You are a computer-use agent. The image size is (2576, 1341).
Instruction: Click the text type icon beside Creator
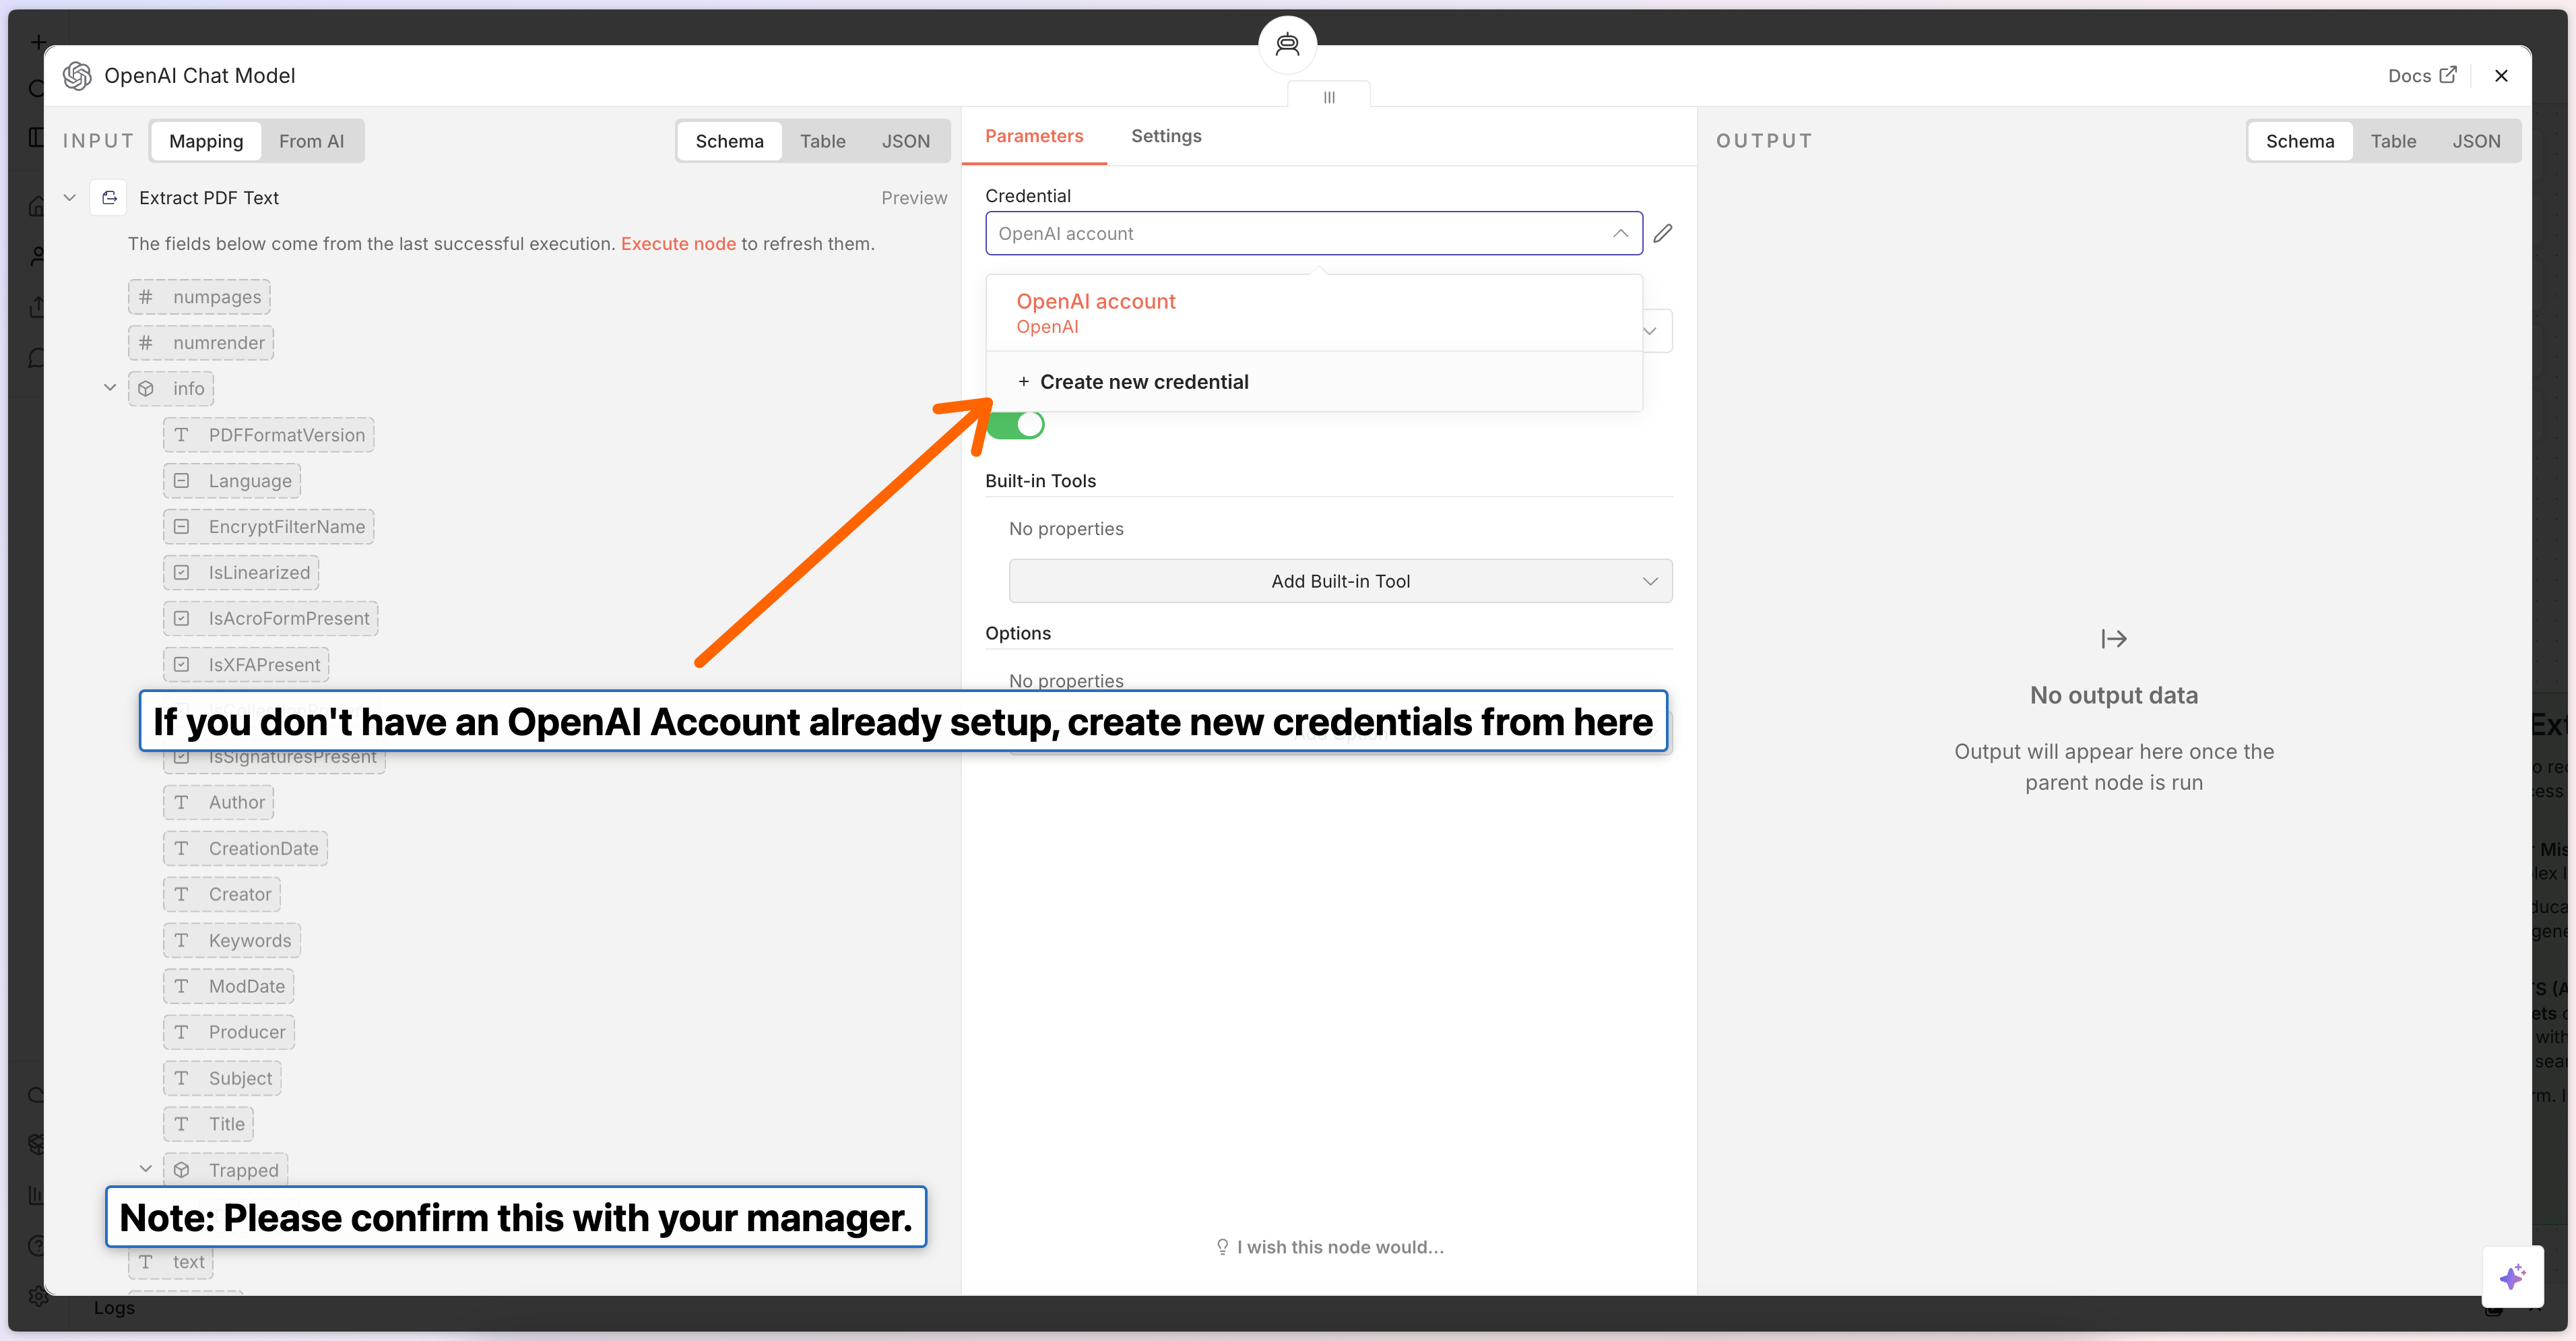click(x=181, y=894)
